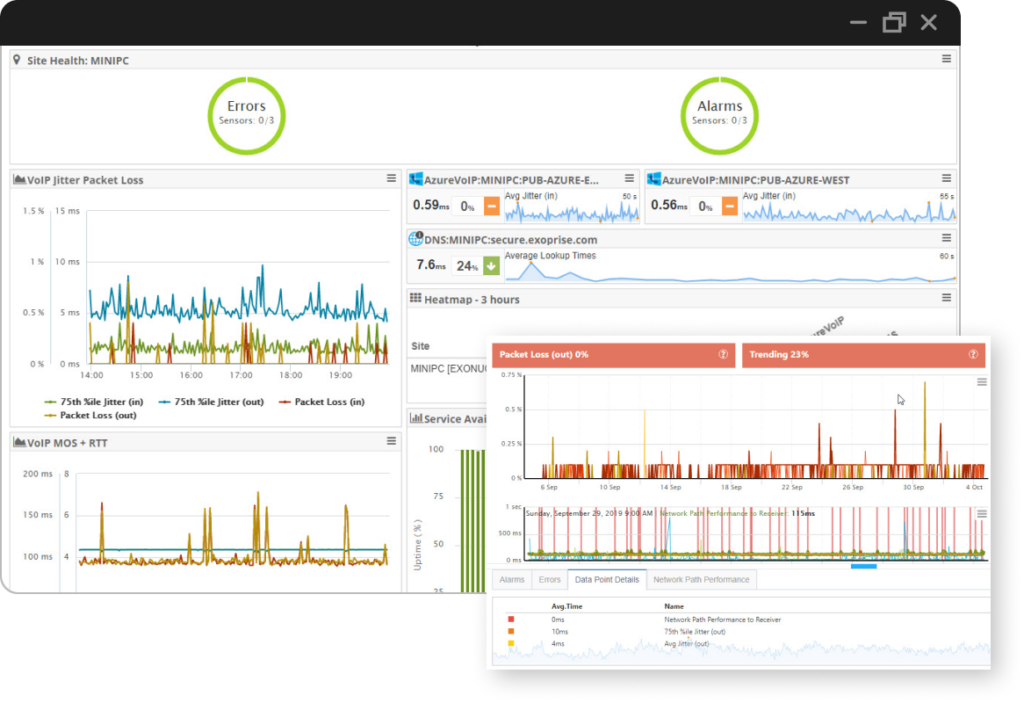Click the red swatch next to Network Path Performance entry
1024x703 pixels.
click(511, 619)
